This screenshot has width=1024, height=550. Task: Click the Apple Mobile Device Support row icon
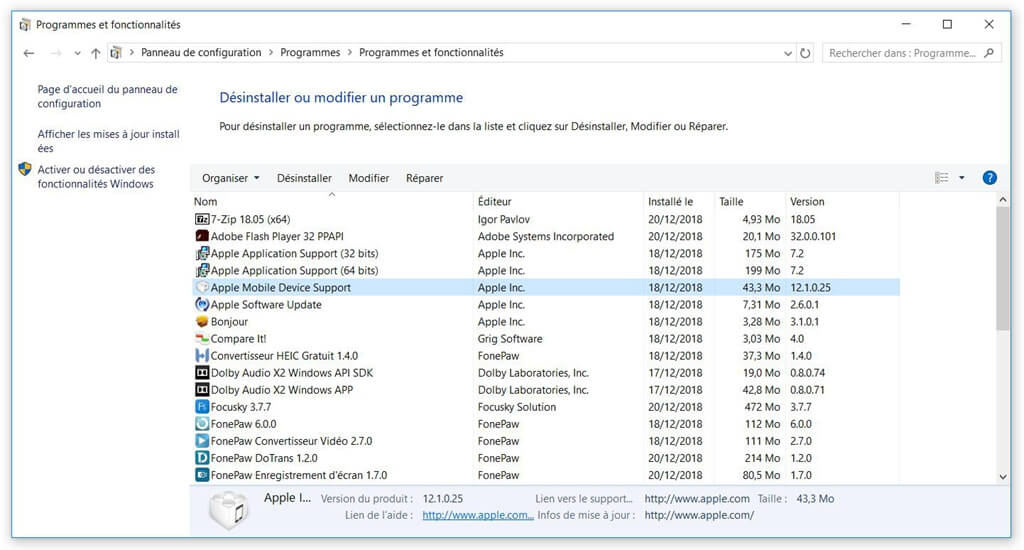202,287
